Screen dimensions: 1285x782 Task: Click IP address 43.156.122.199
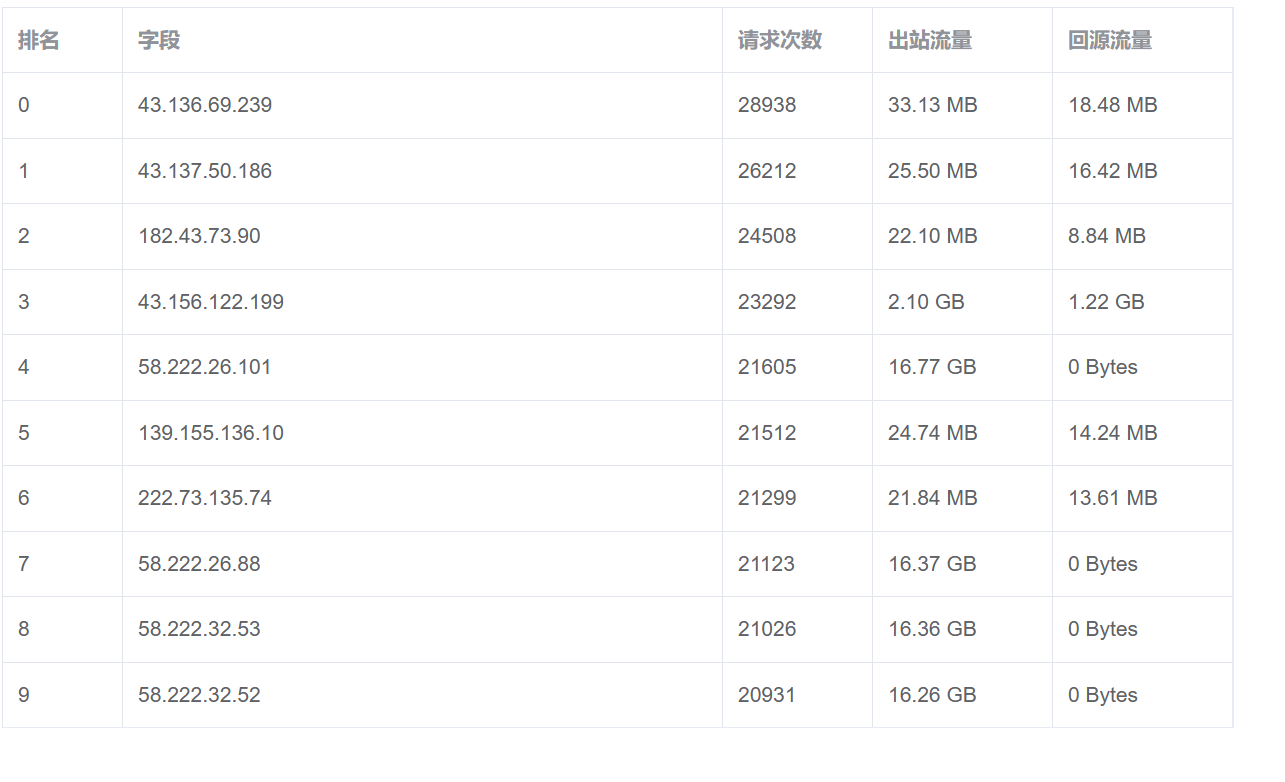[x=211, y=302]
